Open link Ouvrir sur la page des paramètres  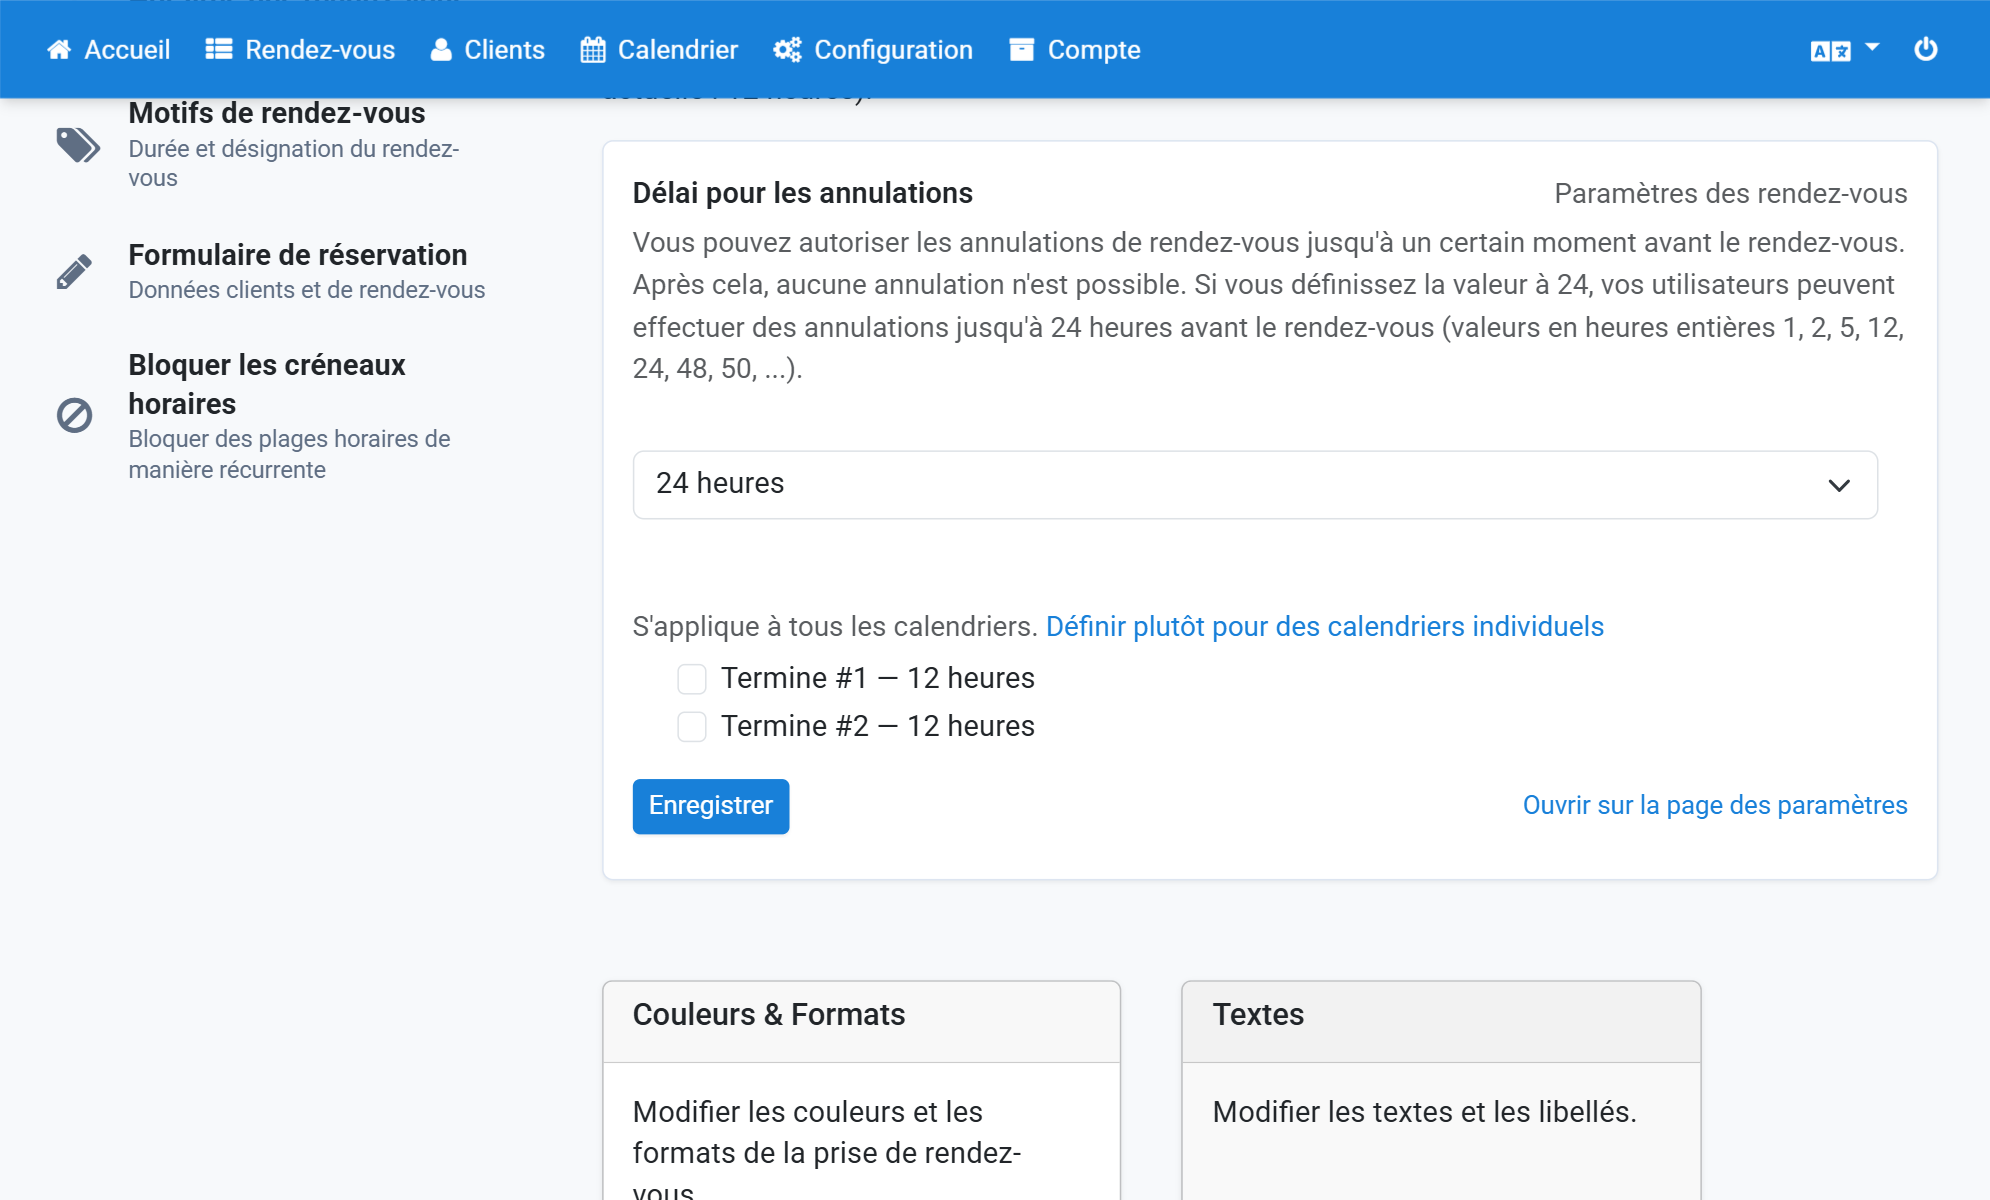tap(1715, 806)
